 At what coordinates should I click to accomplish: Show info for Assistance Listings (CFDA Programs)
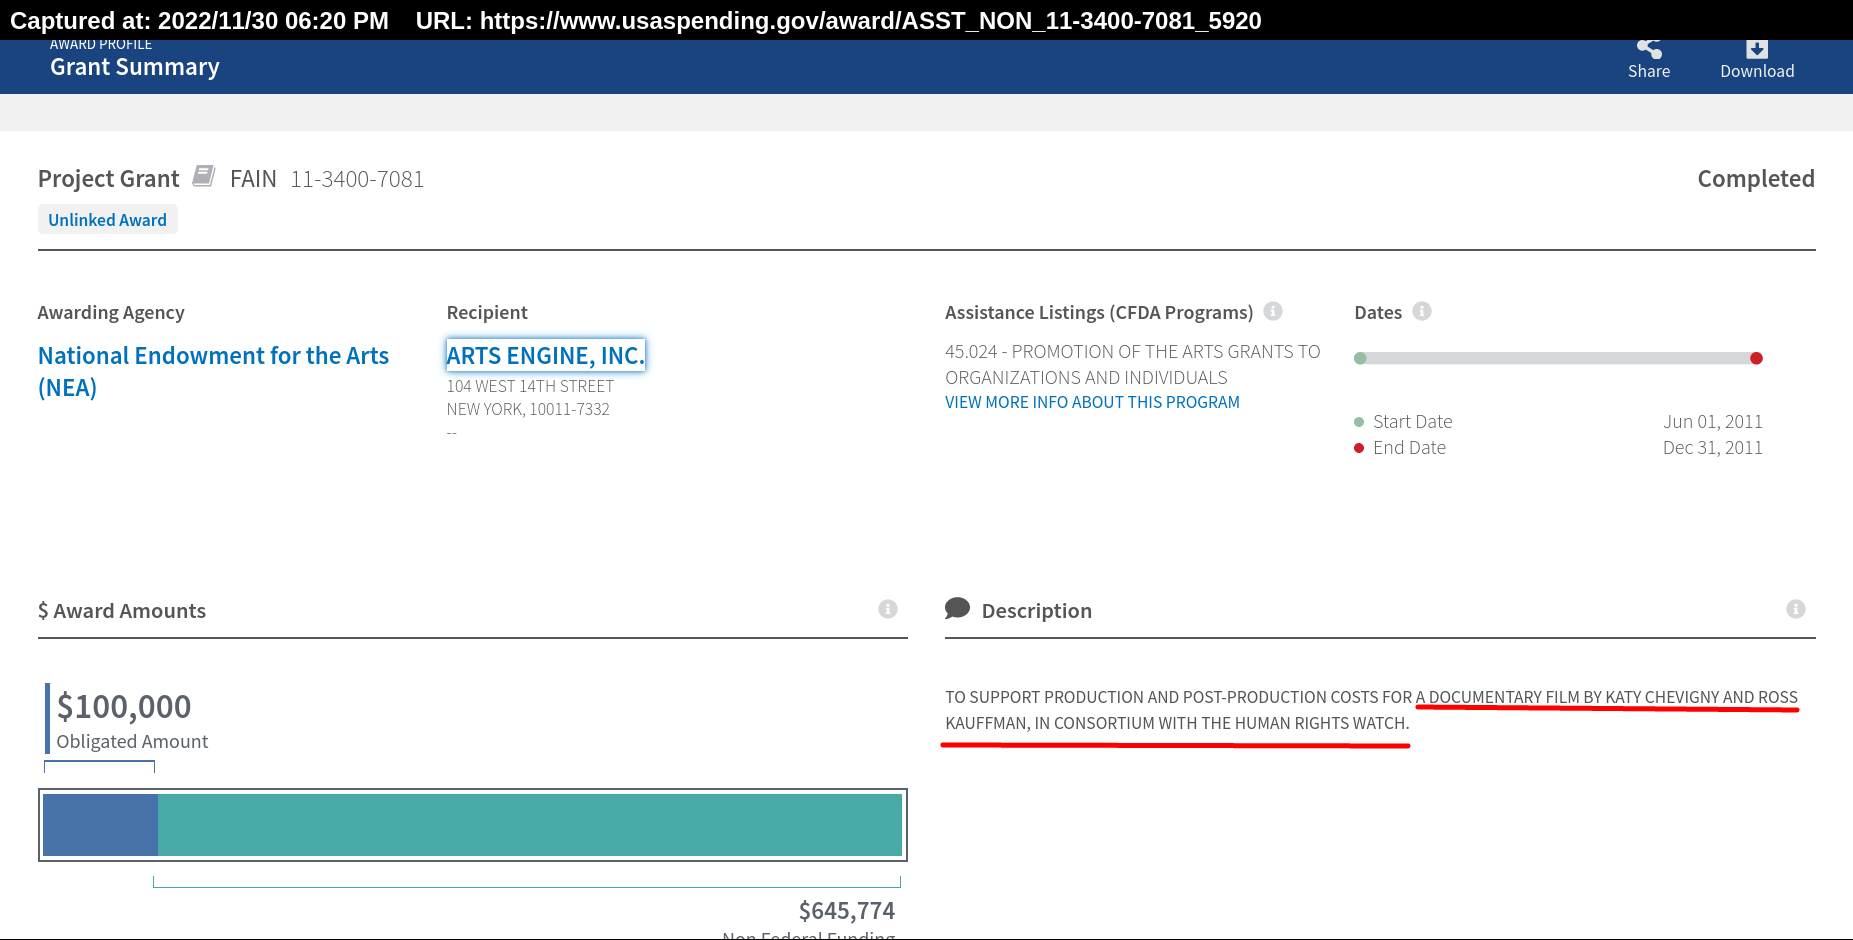[1273, 311]
